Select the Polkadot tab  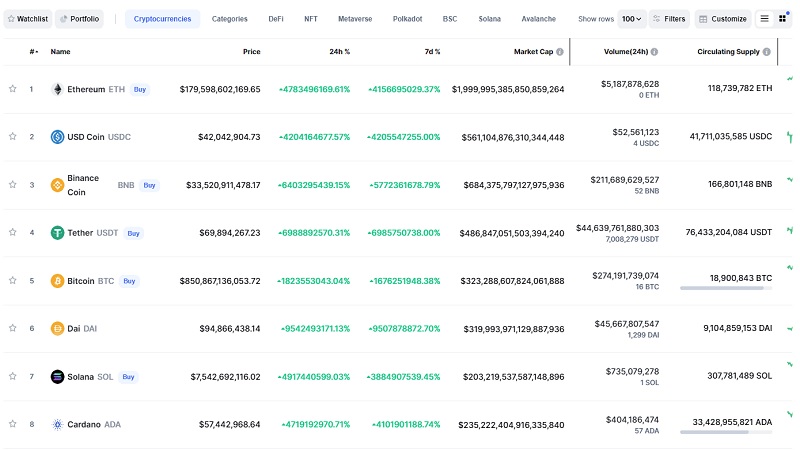click(408, 19)
